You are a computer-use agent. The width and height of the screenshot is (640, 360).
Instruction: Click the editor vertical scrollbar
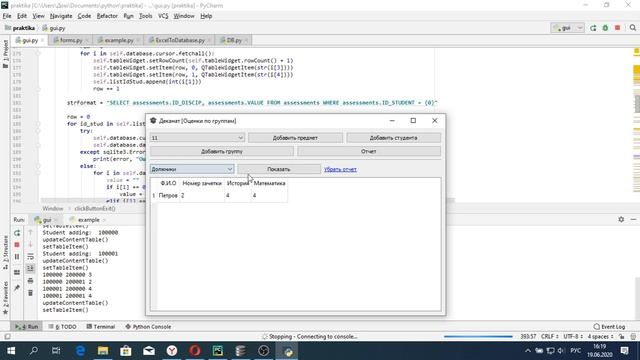coord(637,104)
